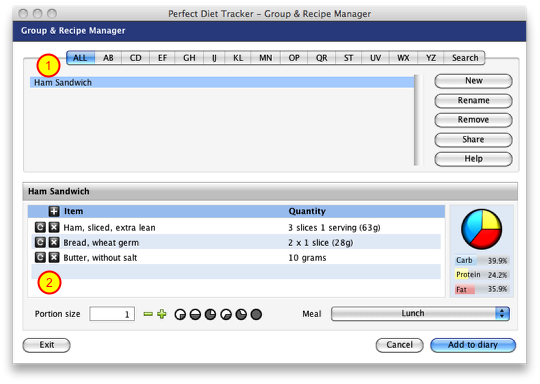Viewport: 540px width, 384px height.
Task: Click the nutrition pie chart
Action: (x=481, y=229)
